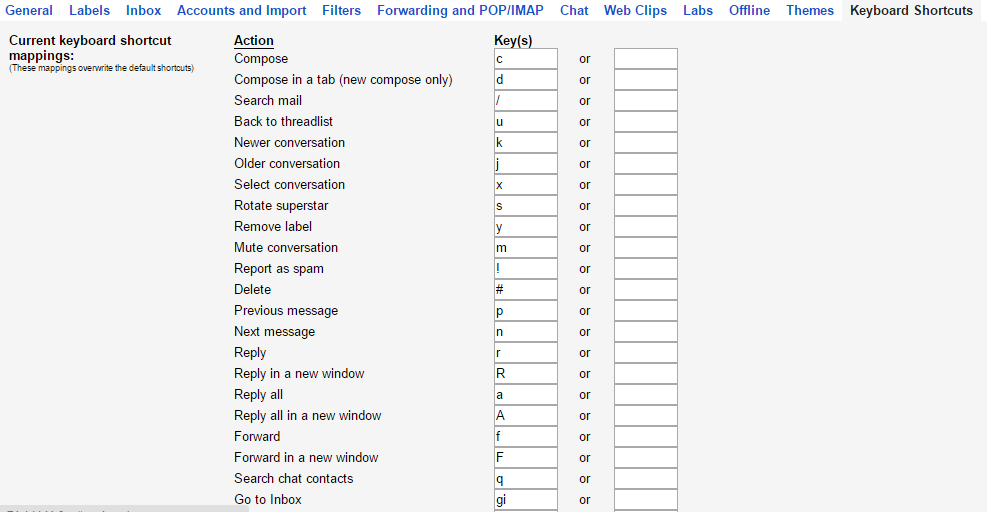Select the Go to Inbox key field
The image size is (987, 512).
[525, 500]
